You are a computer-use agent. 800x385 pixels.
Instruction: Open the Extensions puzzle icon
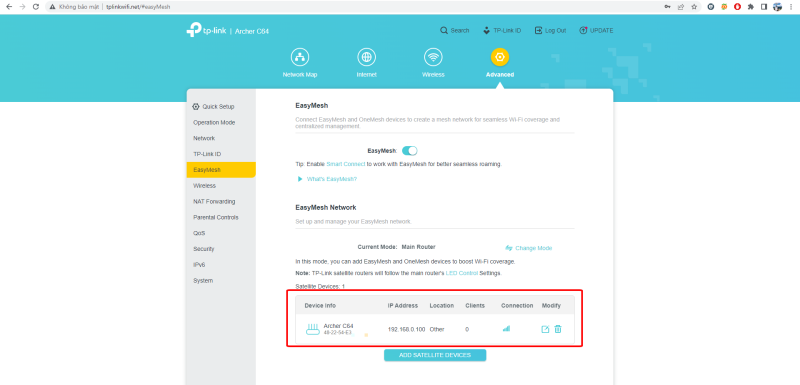(x=751, y=7)
